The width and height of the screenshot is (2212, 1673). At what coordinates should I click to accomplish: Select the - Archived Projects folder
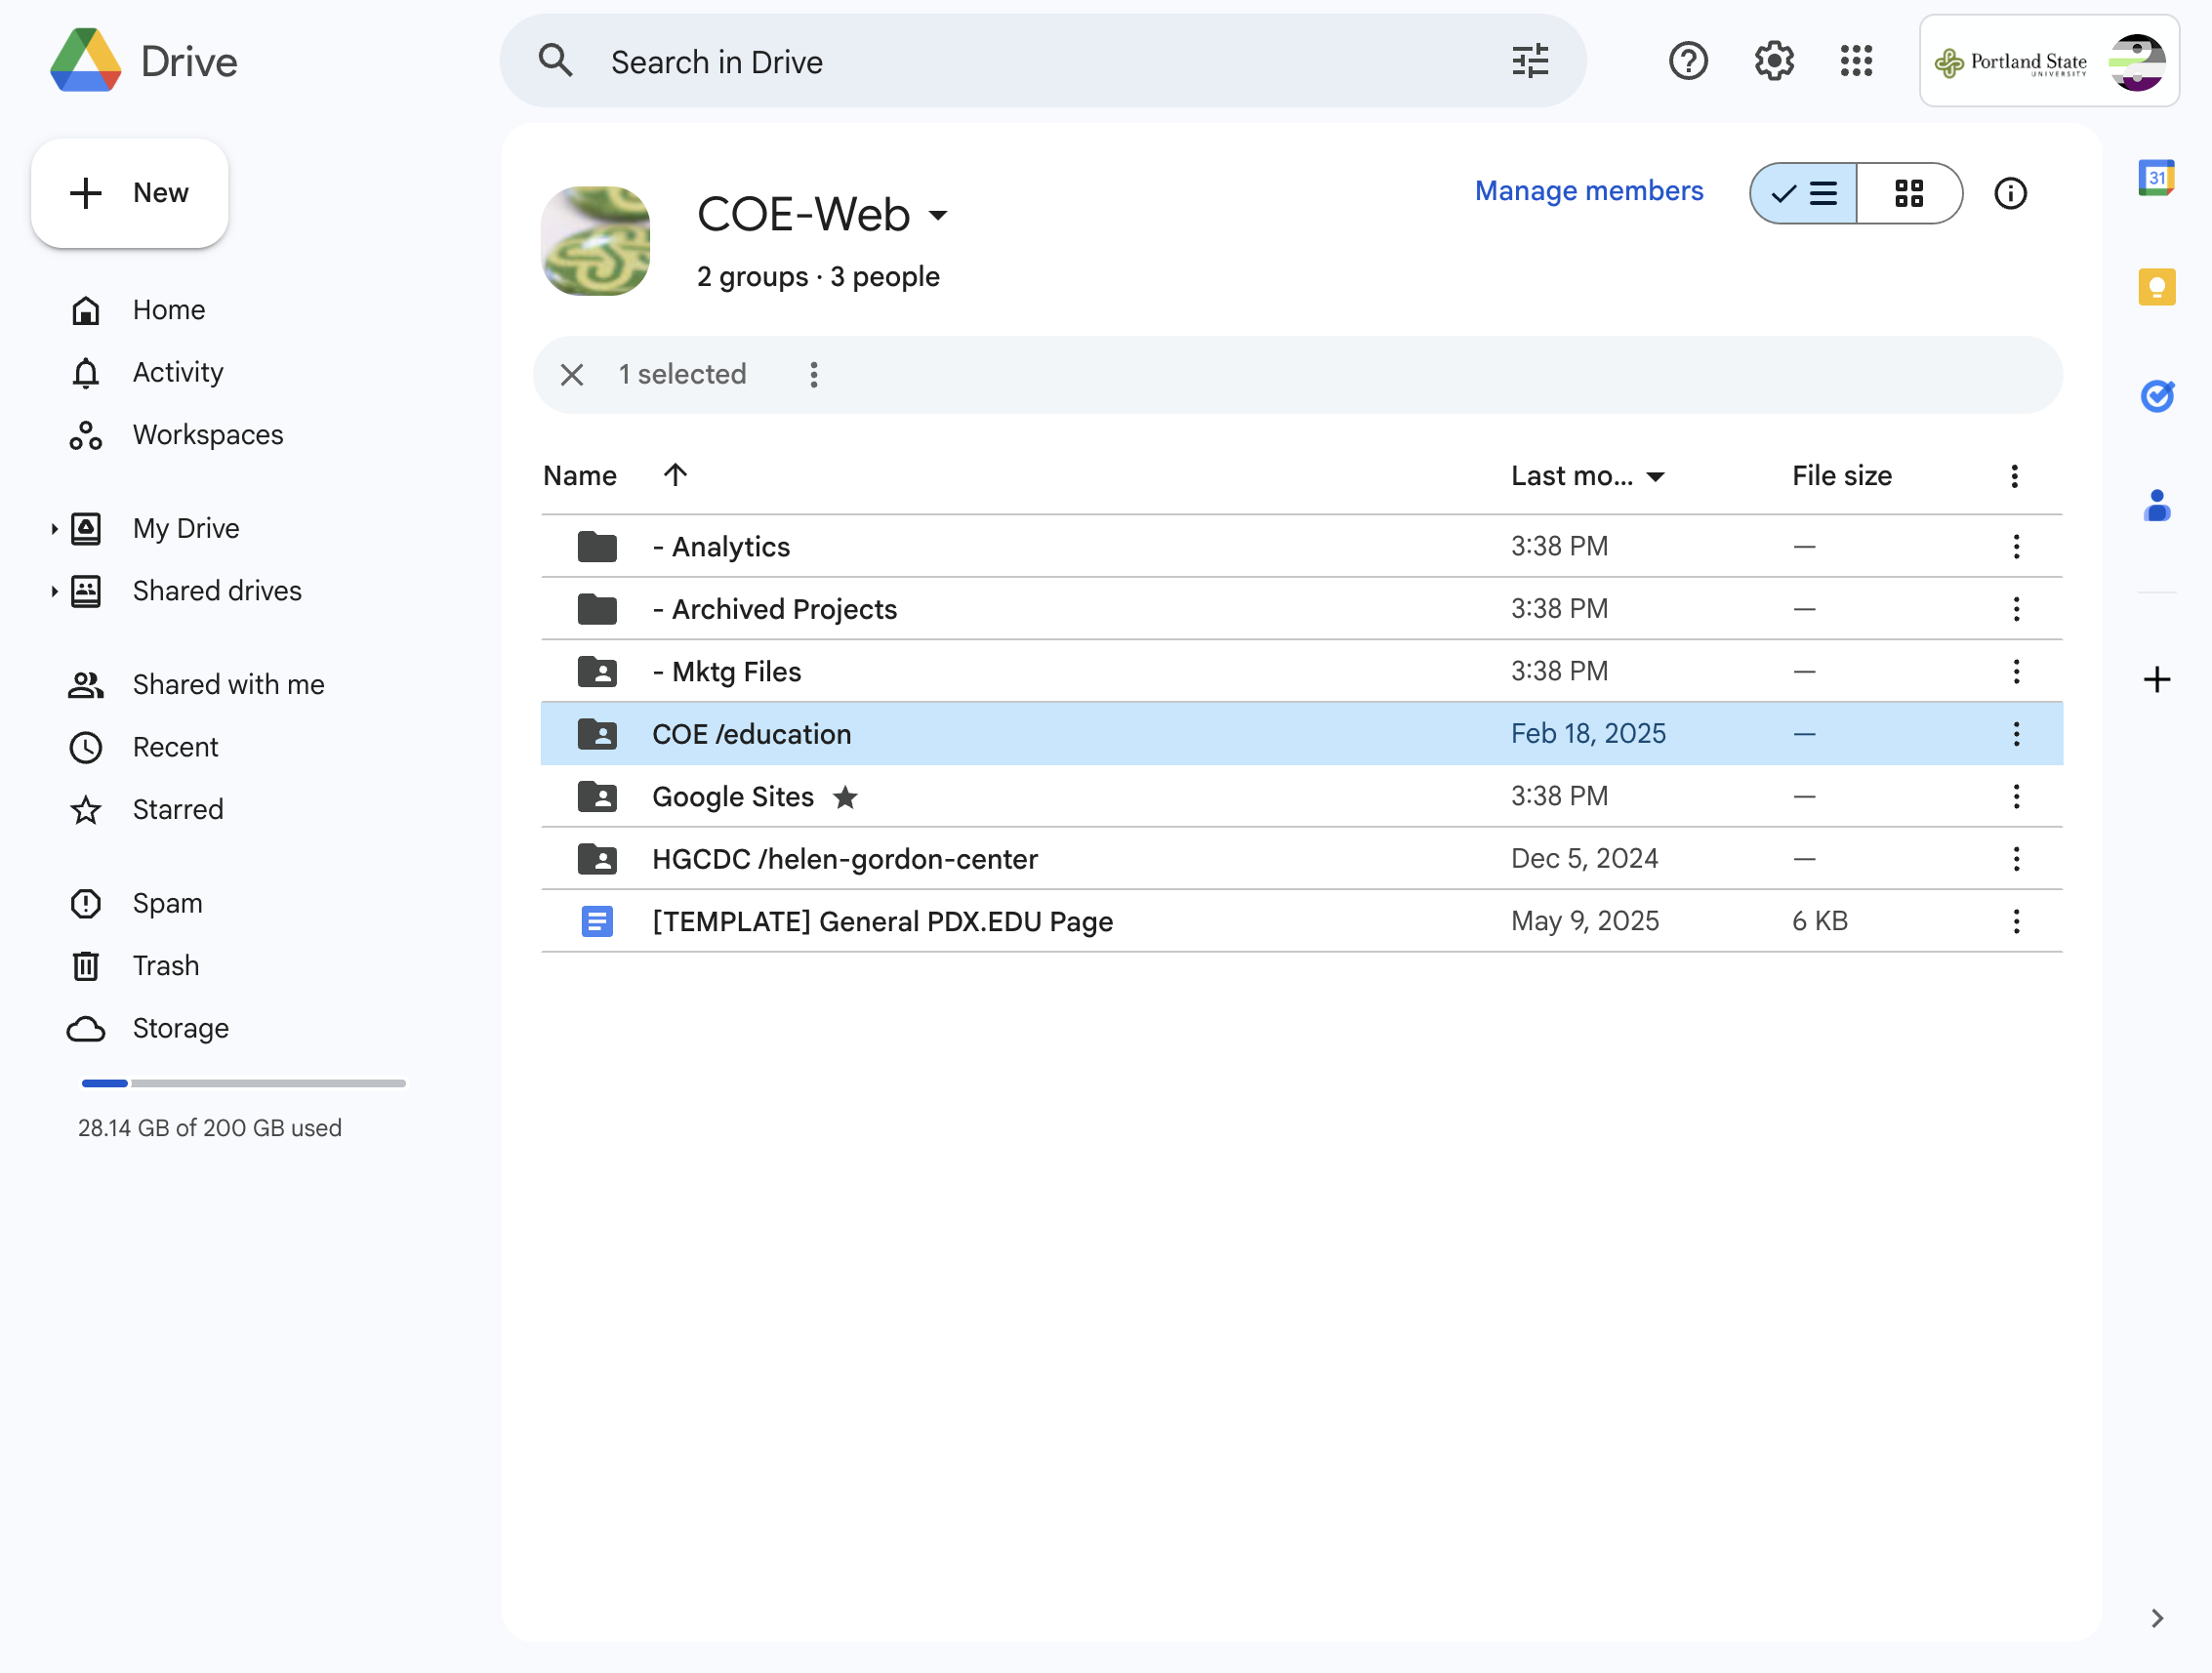point(1301,609)
